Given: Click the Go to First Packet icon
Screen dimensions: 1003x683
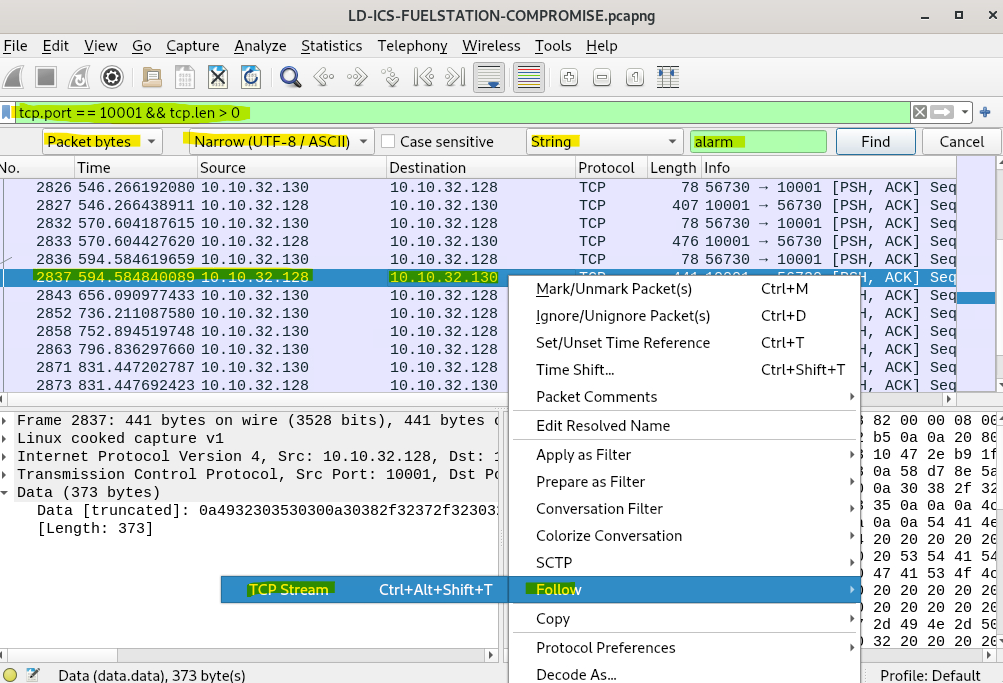Looking at the screenshot, I should [422, 77].
